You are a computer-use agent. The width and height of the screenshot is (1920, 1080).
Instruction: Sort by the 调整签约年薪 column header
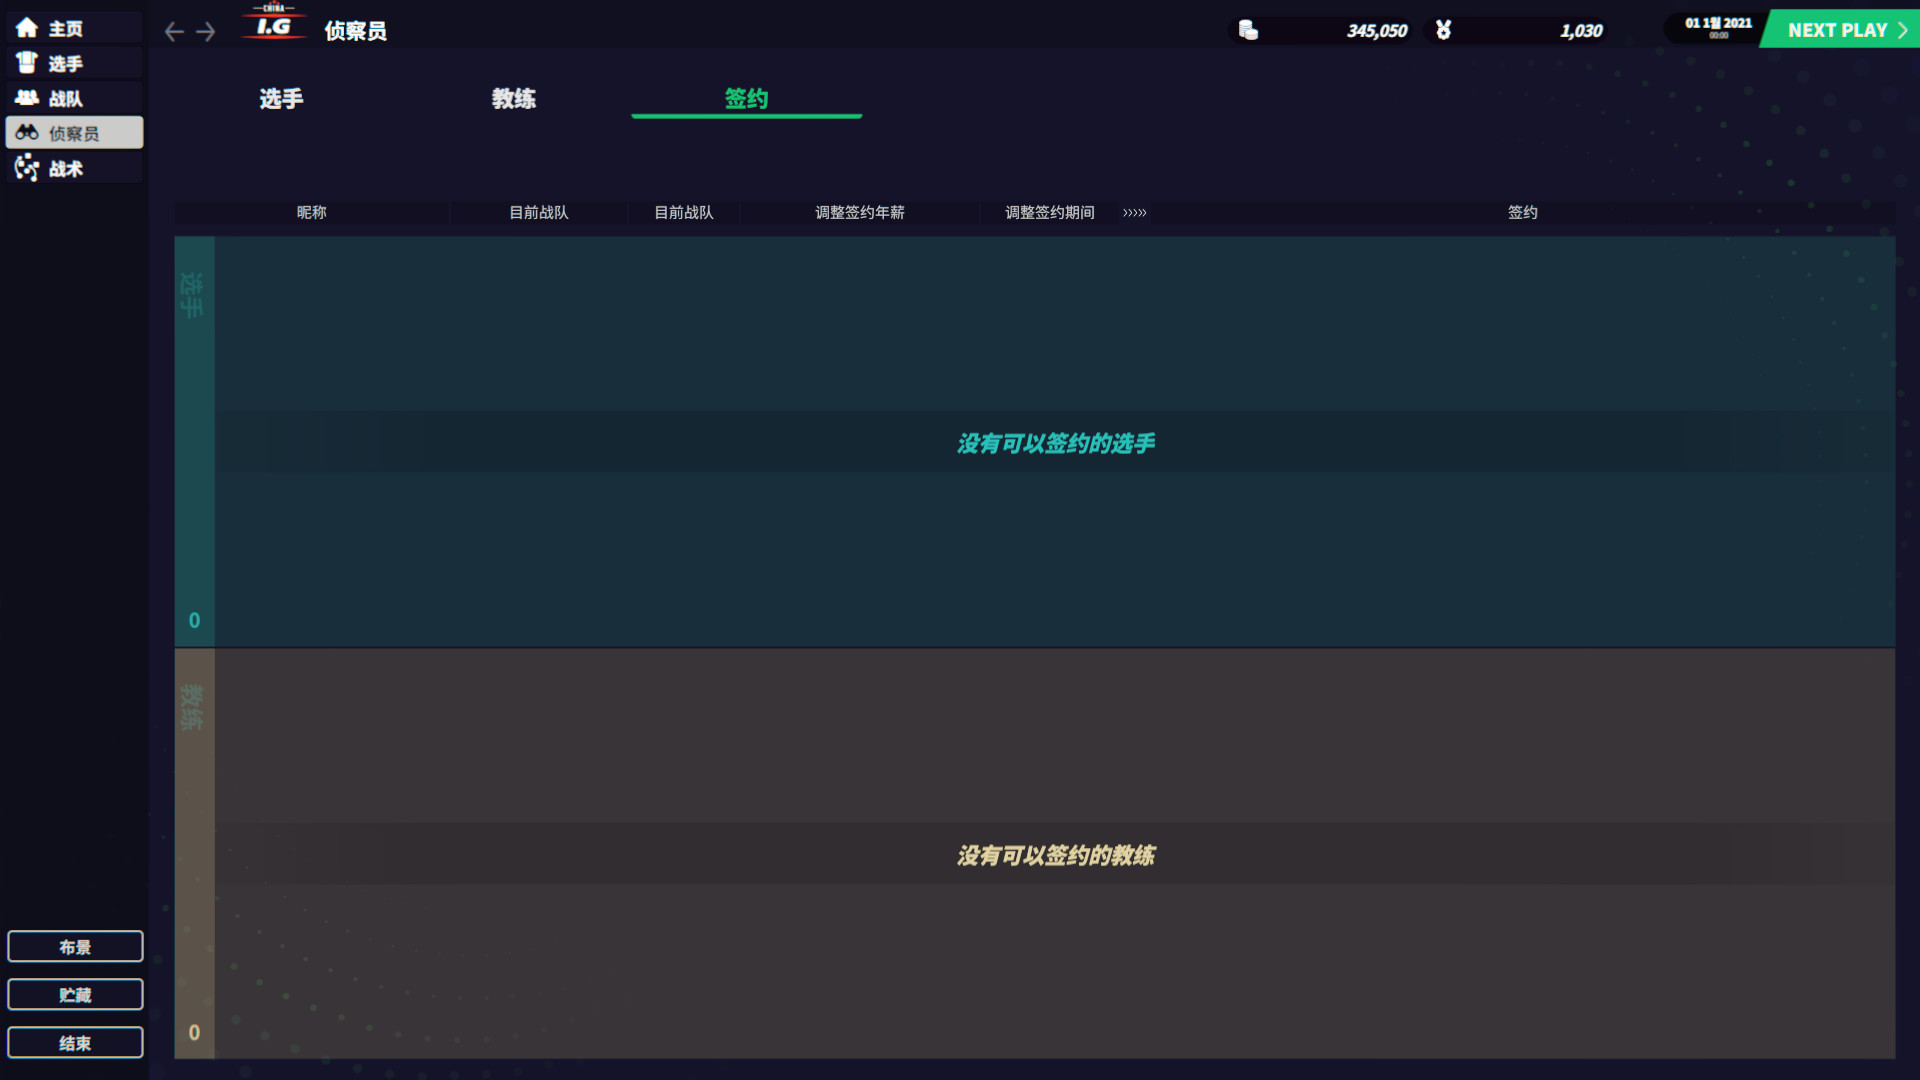tap(859, 212)
